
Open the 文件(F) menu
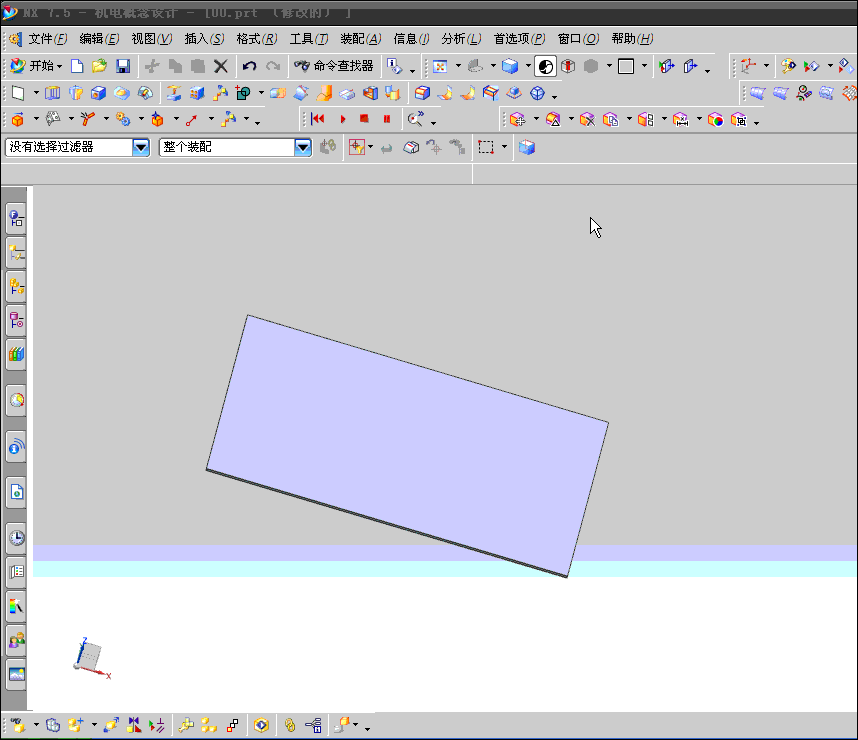[48, 39]
